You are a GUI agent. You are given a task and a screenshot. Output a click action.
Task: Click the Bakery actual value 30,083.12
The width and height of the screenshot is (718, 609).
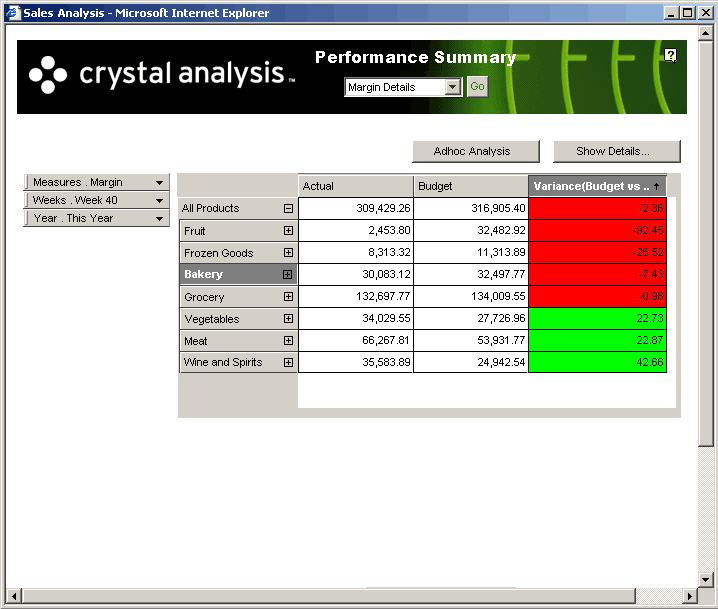(356, 274)
